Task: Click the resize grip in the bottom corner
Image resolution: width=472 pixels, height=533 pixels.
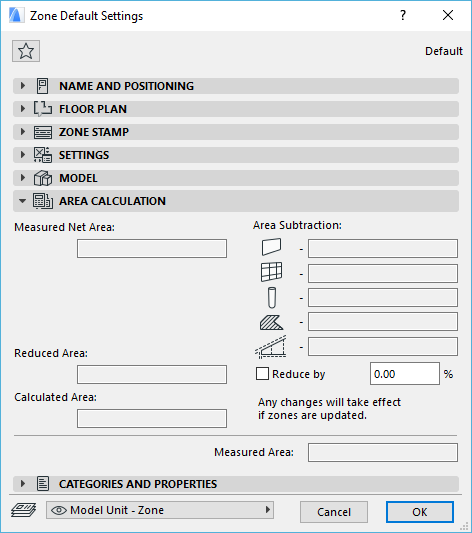Action: coord(464,526)
